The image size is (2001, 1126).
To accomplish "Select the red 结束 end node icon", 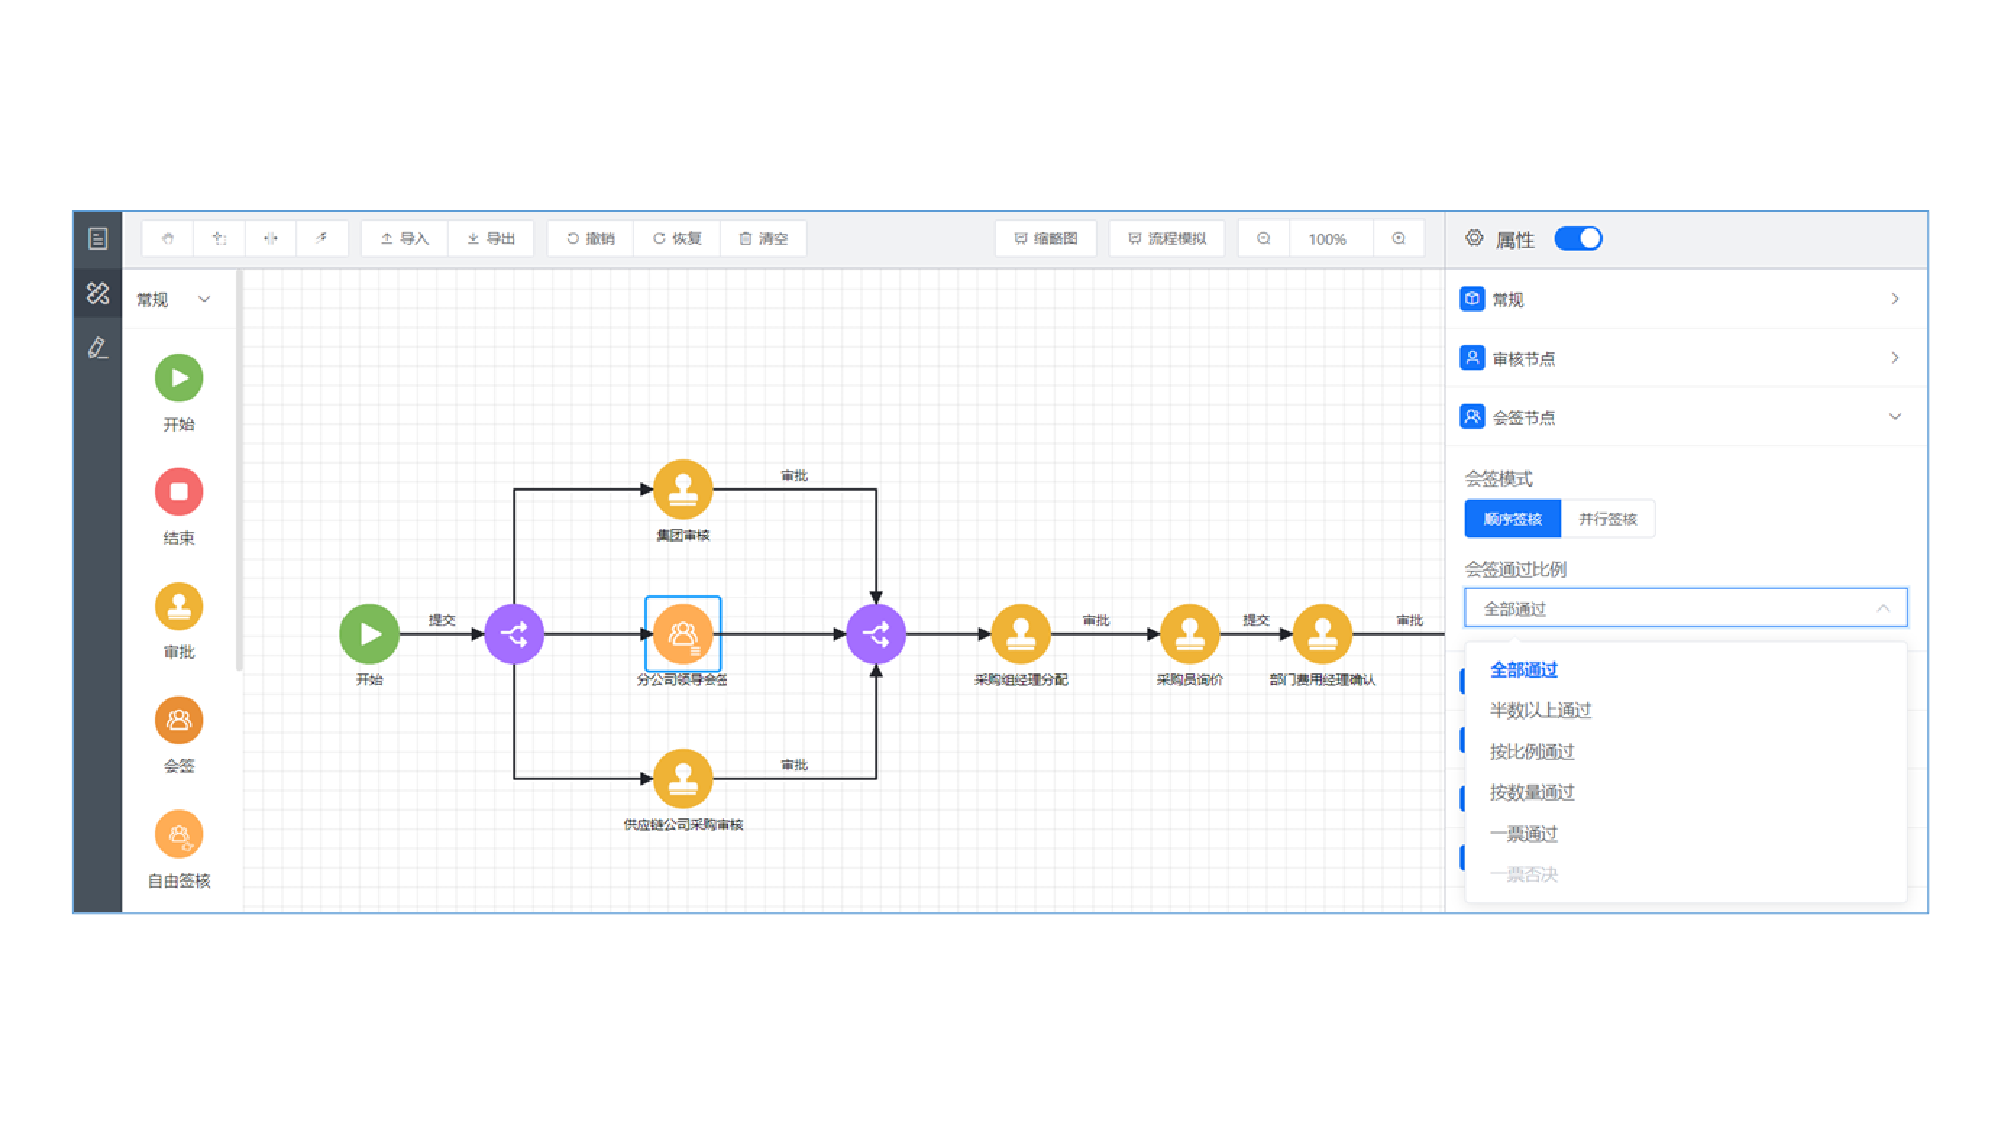I will tap(179, 492).
